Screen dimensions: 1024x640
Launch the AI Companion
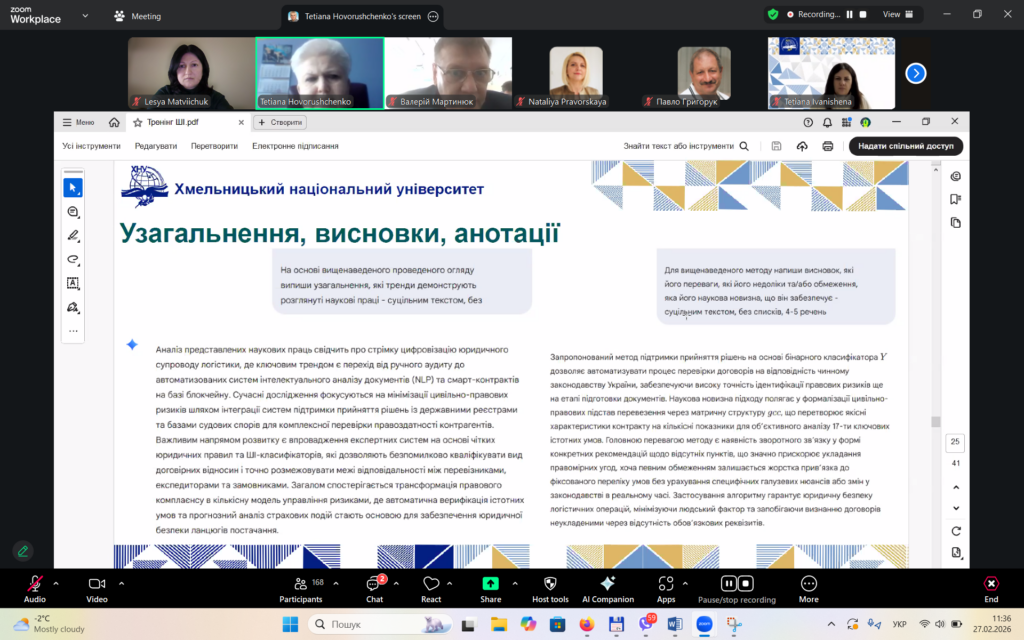click(608, 584)
